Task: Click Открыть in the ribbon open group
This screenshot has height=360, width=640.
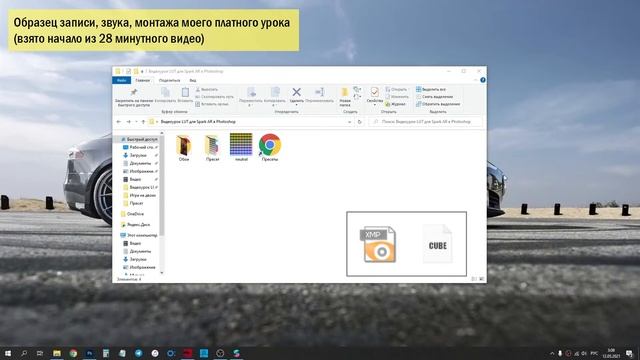Action: tap(397, 89)
